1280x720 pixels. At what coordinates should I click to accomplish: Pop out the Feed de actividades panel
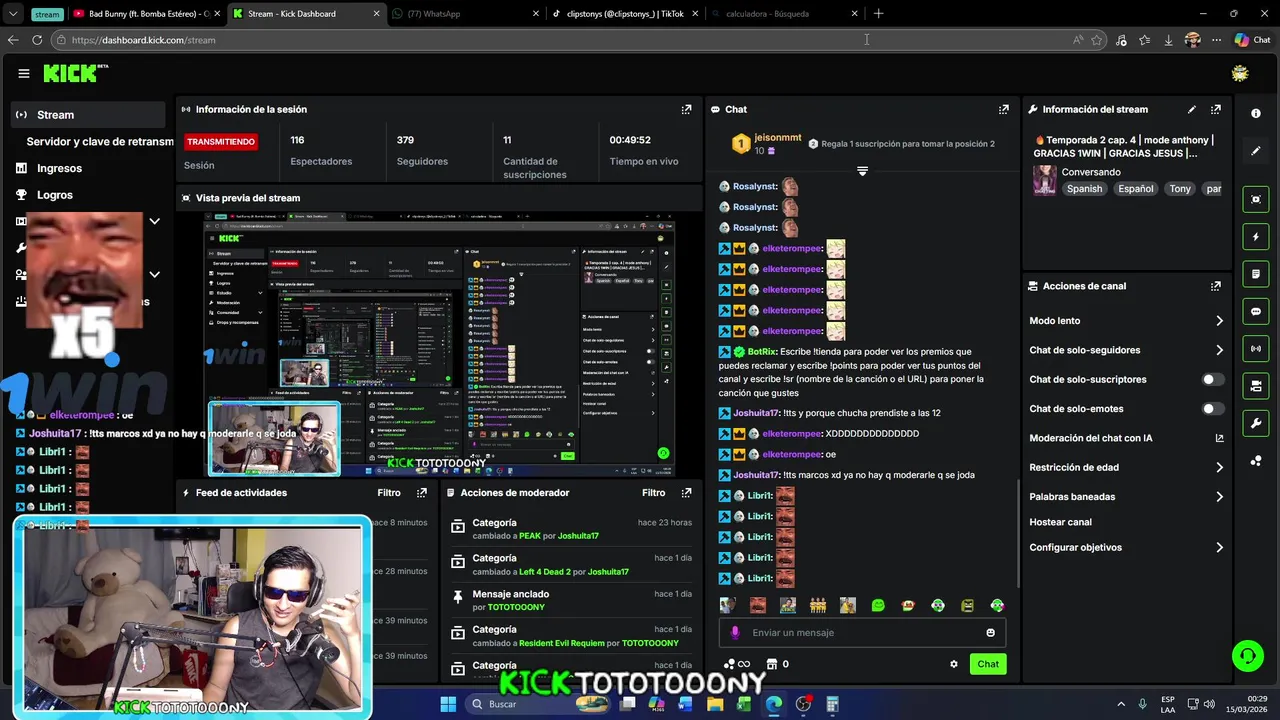click(422, 493)
